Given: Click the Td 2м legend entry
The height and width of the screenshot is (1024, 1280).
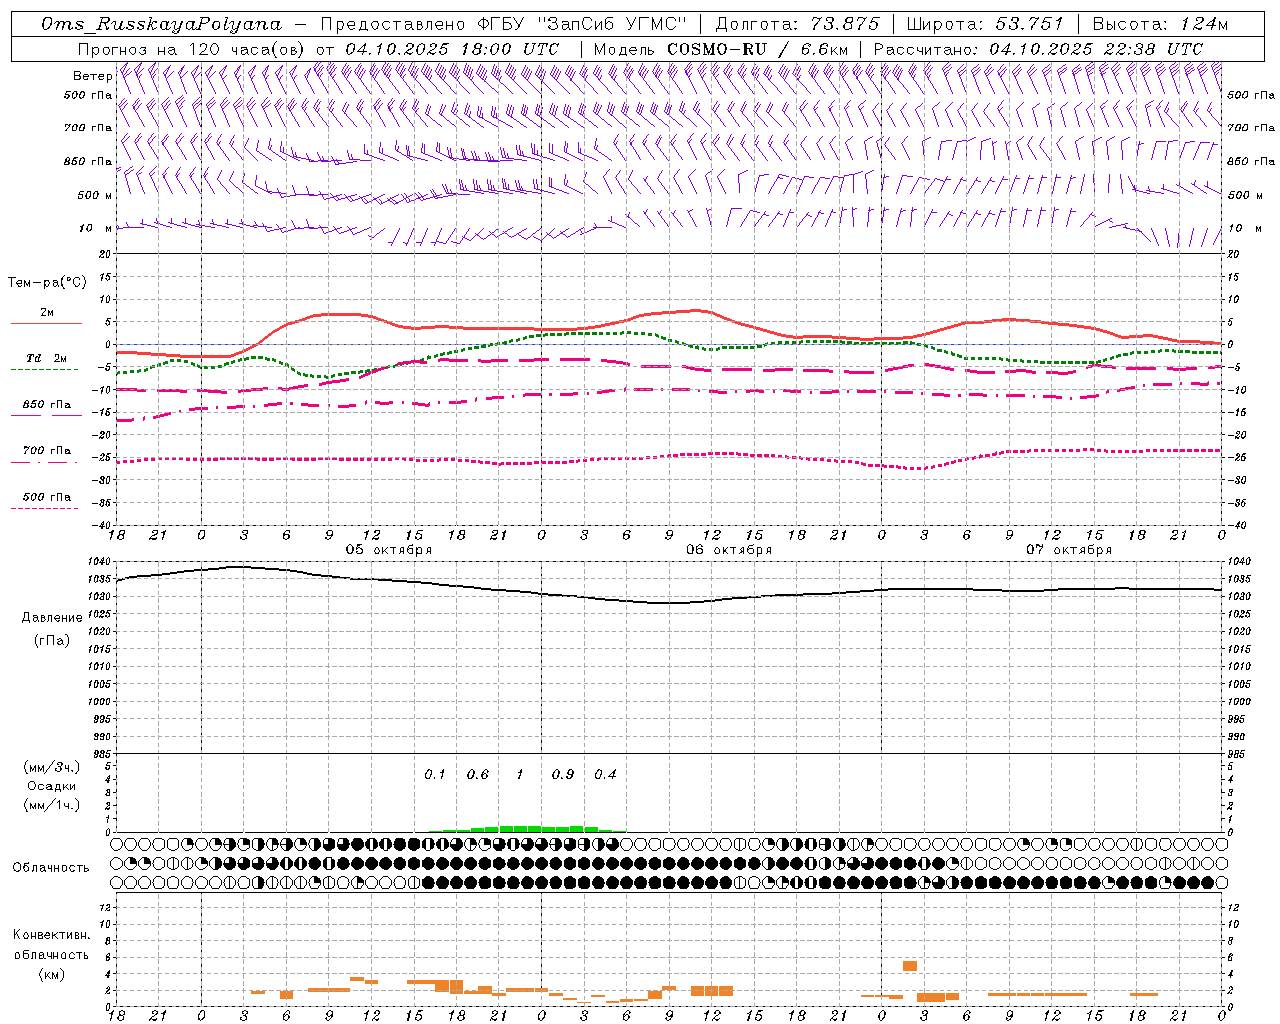Looking at the screenshot, I should [x=47, y=358].
